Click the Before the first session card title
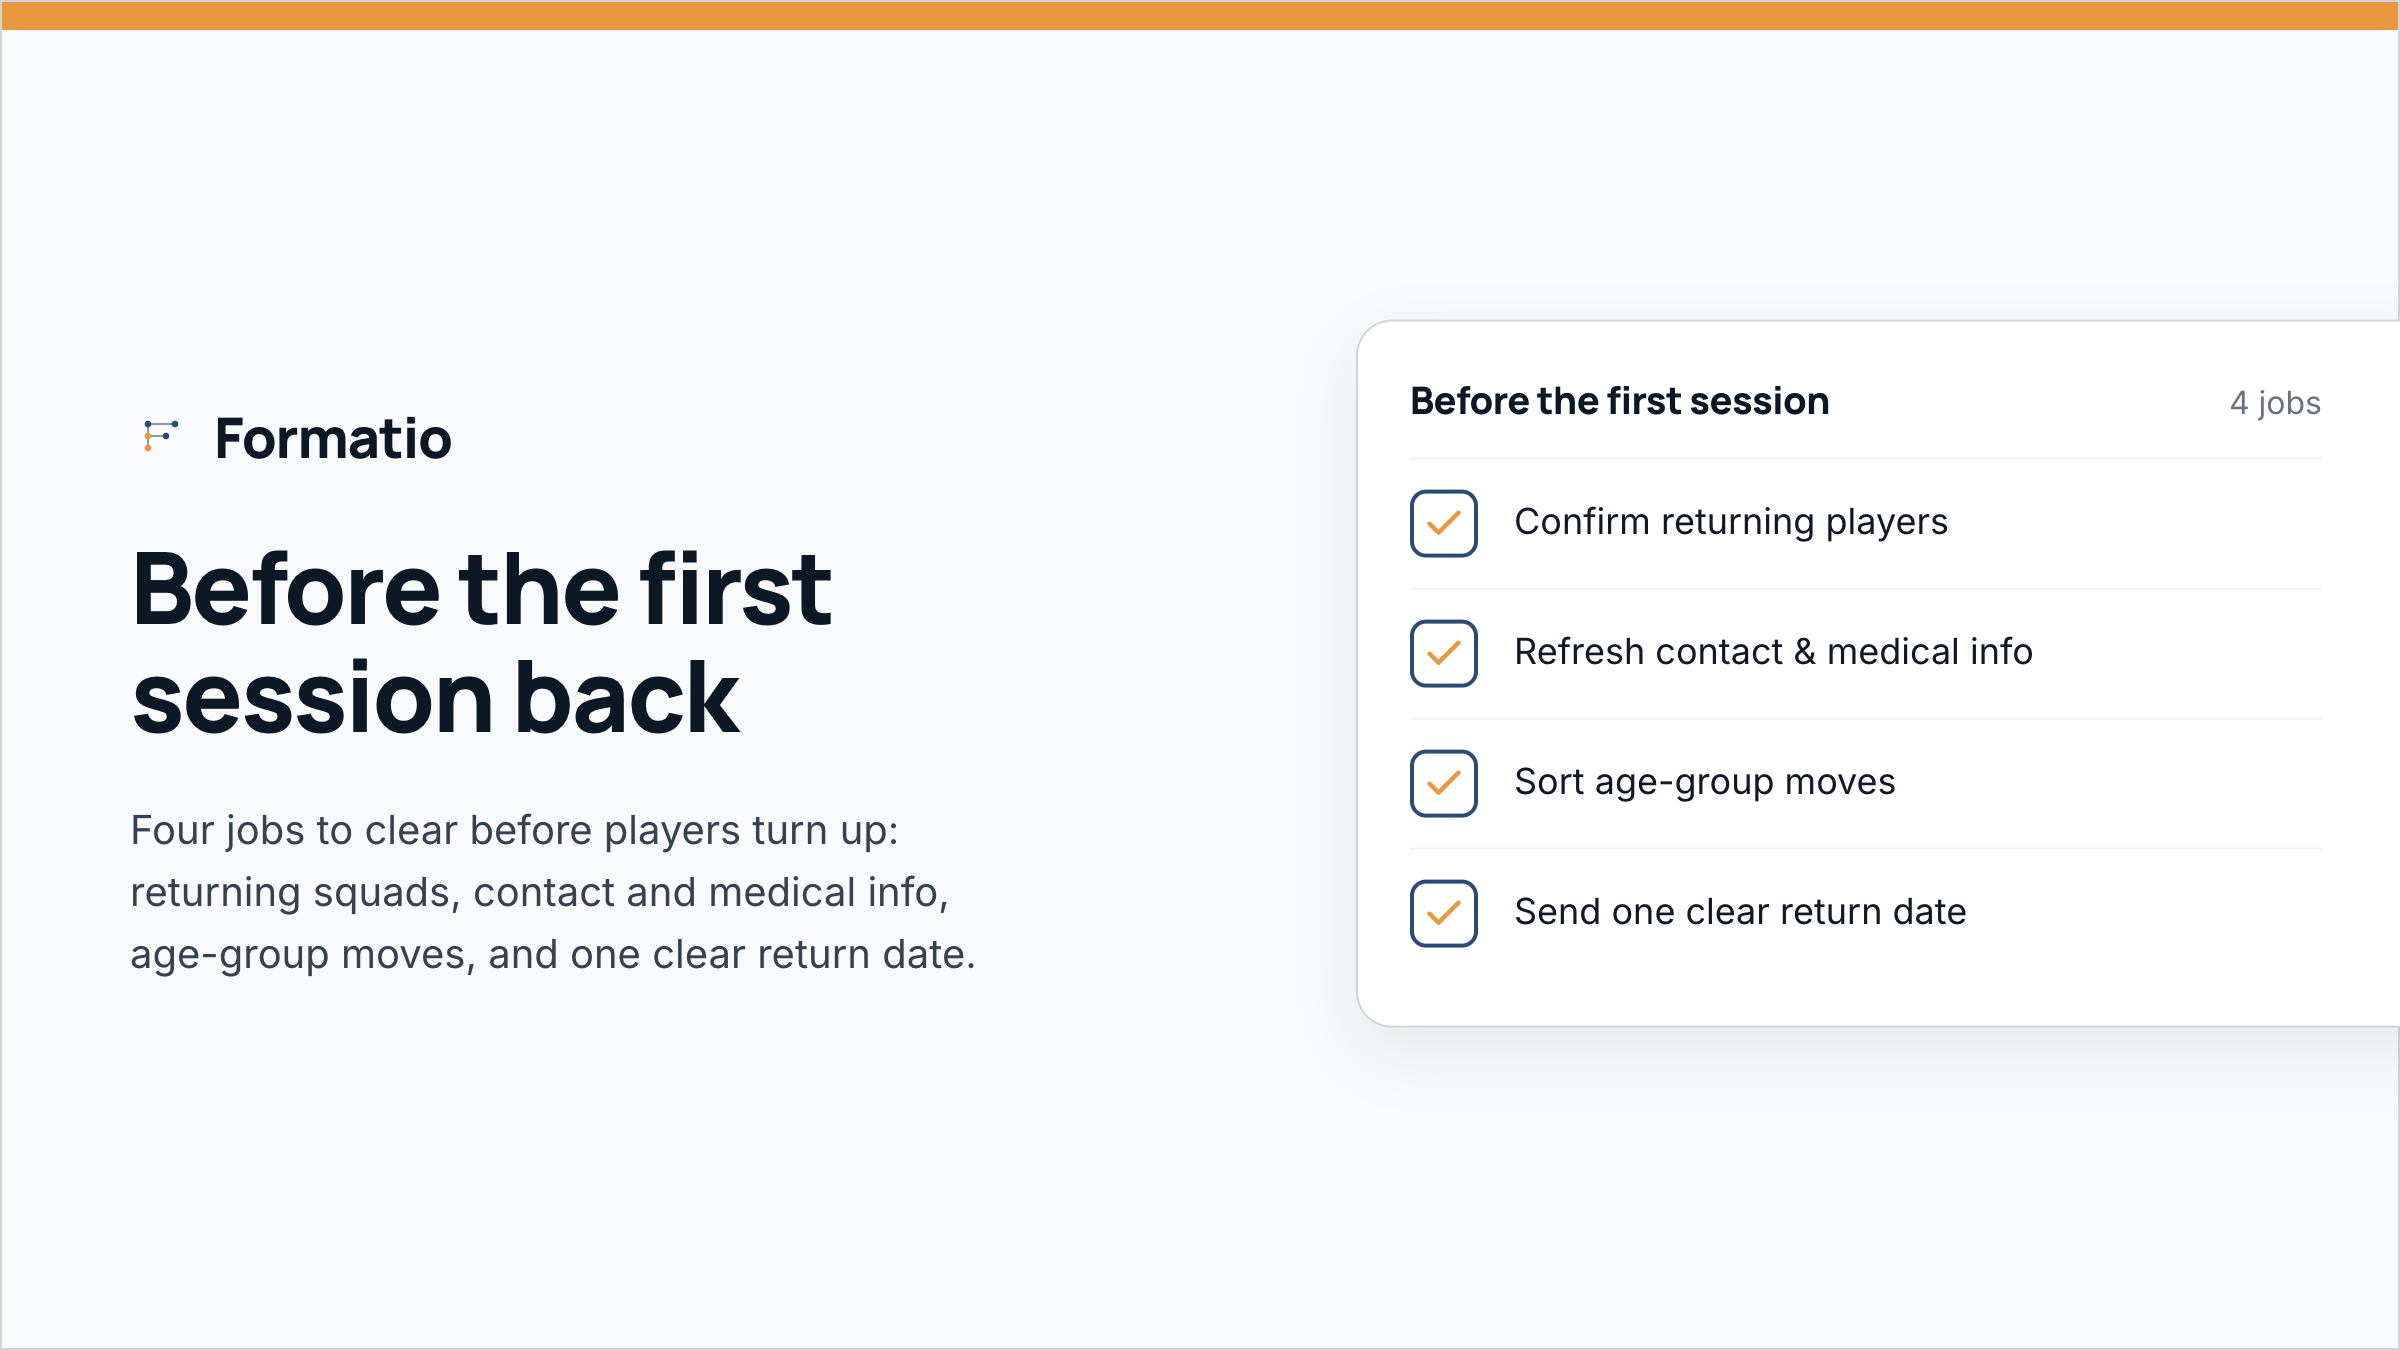2400x1350 pixels. 1620,401
